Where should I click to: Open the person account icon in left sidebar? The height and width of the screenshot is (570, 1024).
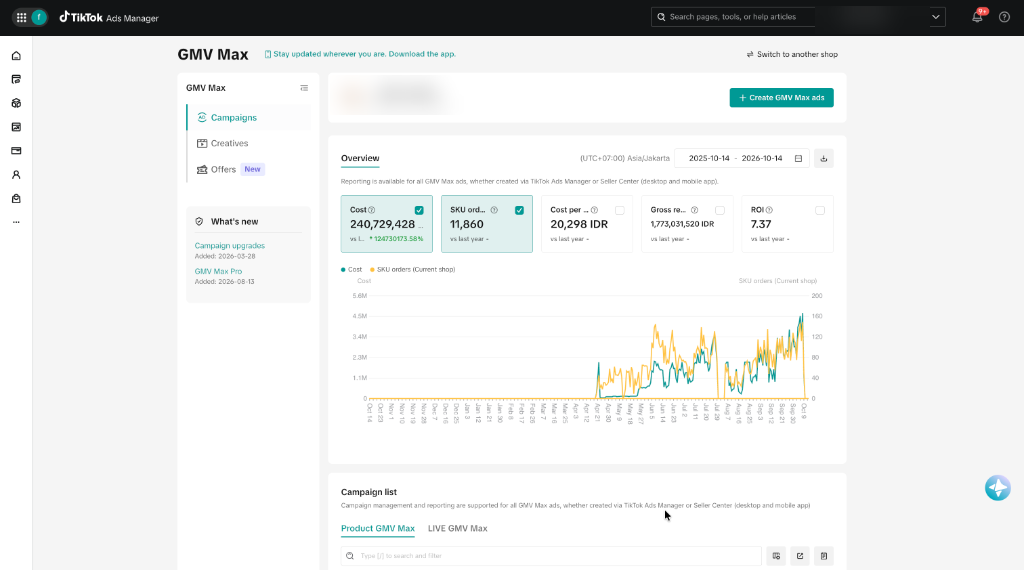[16, 174]
